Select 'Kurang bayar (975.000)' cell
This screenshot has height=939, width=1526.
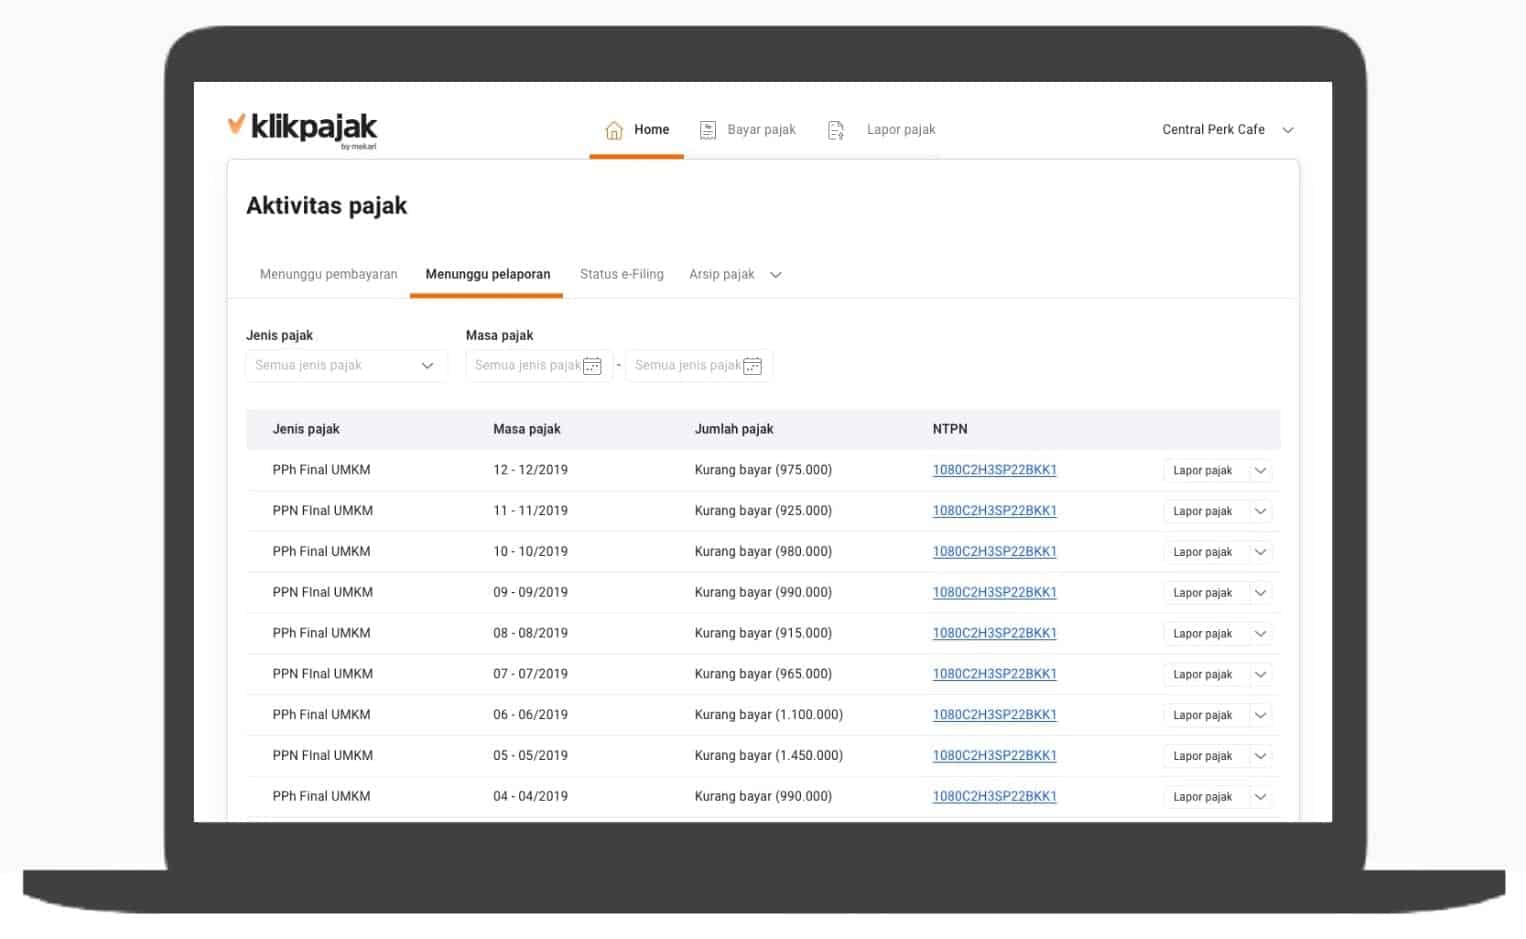click(x=763, y=470)
